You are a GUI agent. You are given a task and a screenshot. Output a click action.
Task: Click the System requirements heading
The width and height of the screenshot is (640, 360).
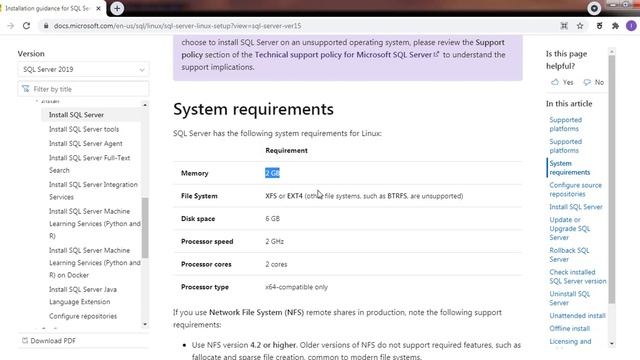(x=253, y=109)
